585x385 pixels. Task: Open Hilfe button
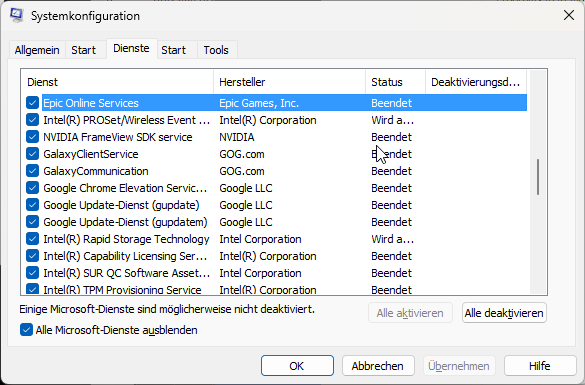pyautogui.click(x=540, y=366)
